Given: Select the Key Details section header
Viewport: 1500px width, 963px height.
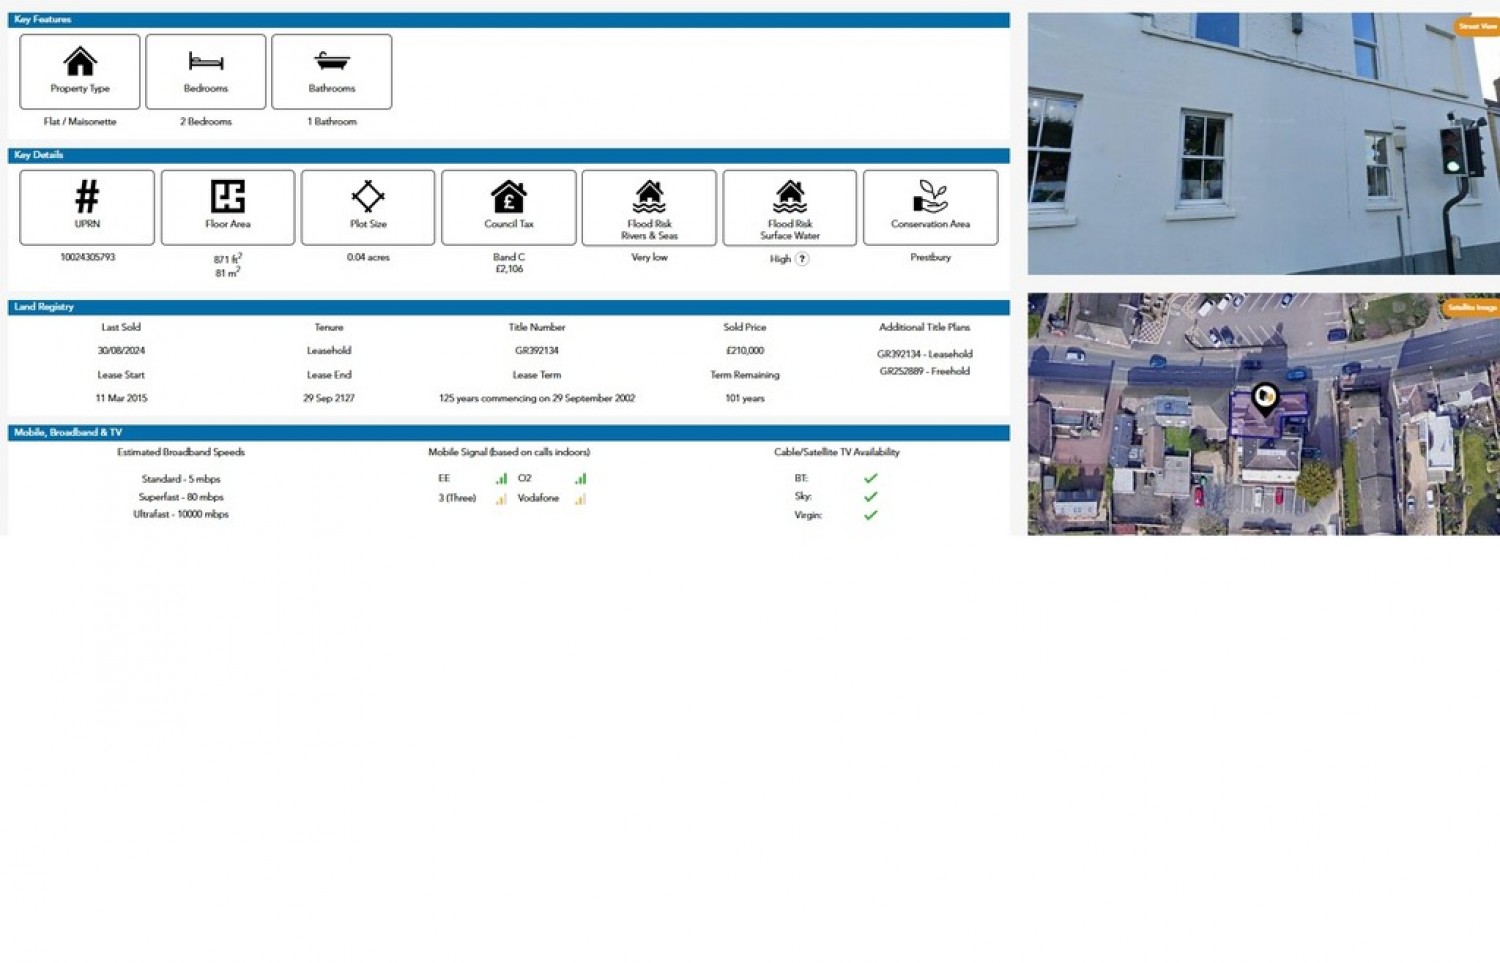Looking at the screenshot, I should pyautogui.click(x=509, y=155).
